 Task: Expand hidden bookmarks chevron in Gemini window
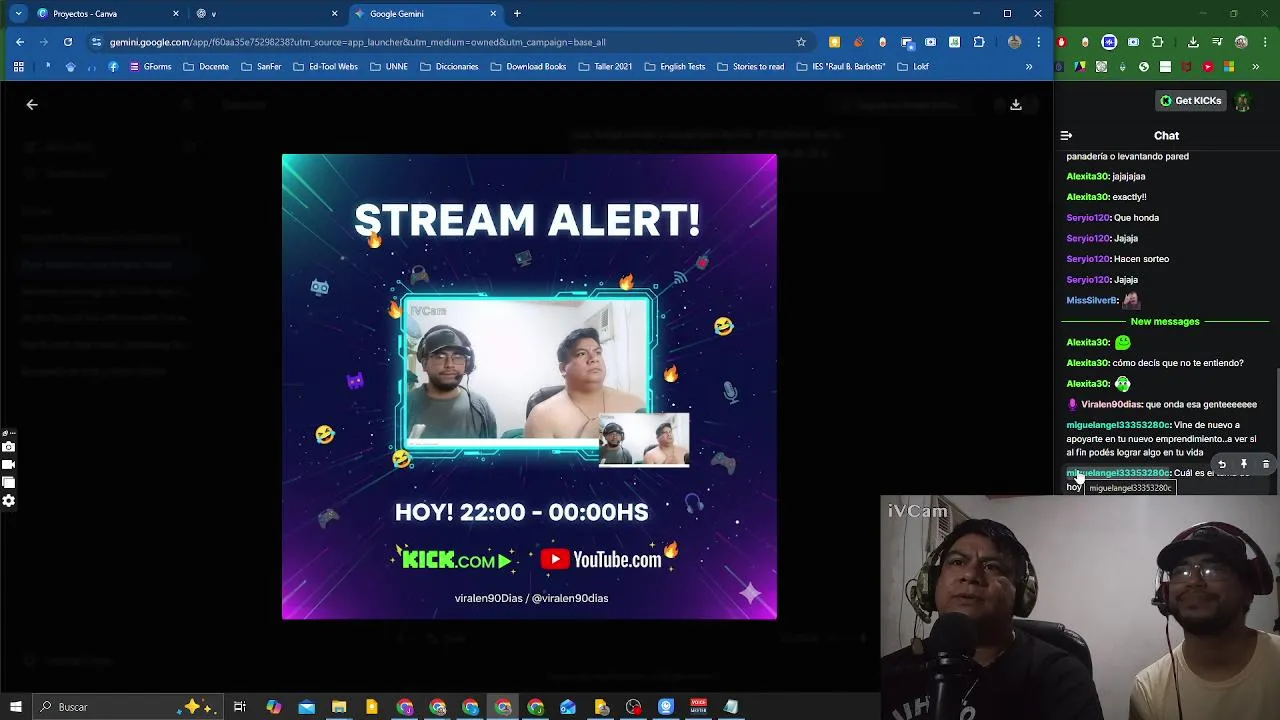click(1029, 67)
